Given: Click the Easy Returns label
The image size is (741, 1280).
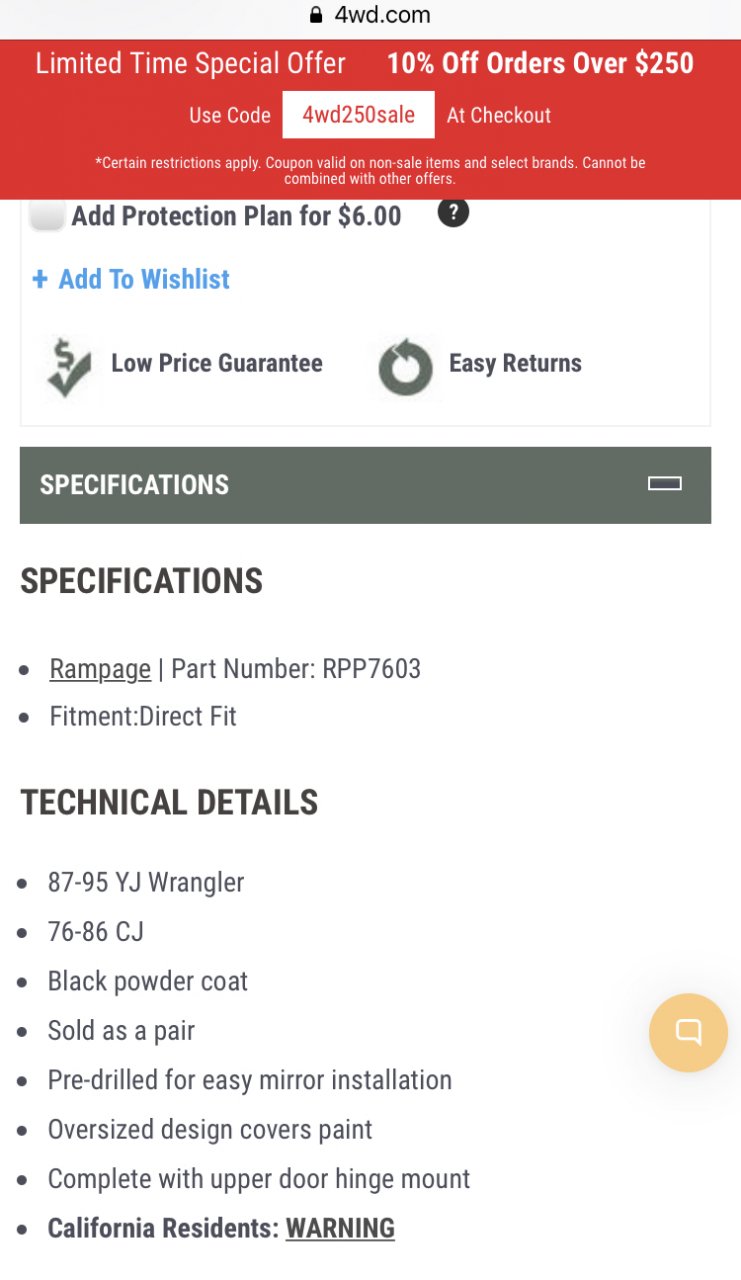Looking at the screenshot, I should point(515,363).
